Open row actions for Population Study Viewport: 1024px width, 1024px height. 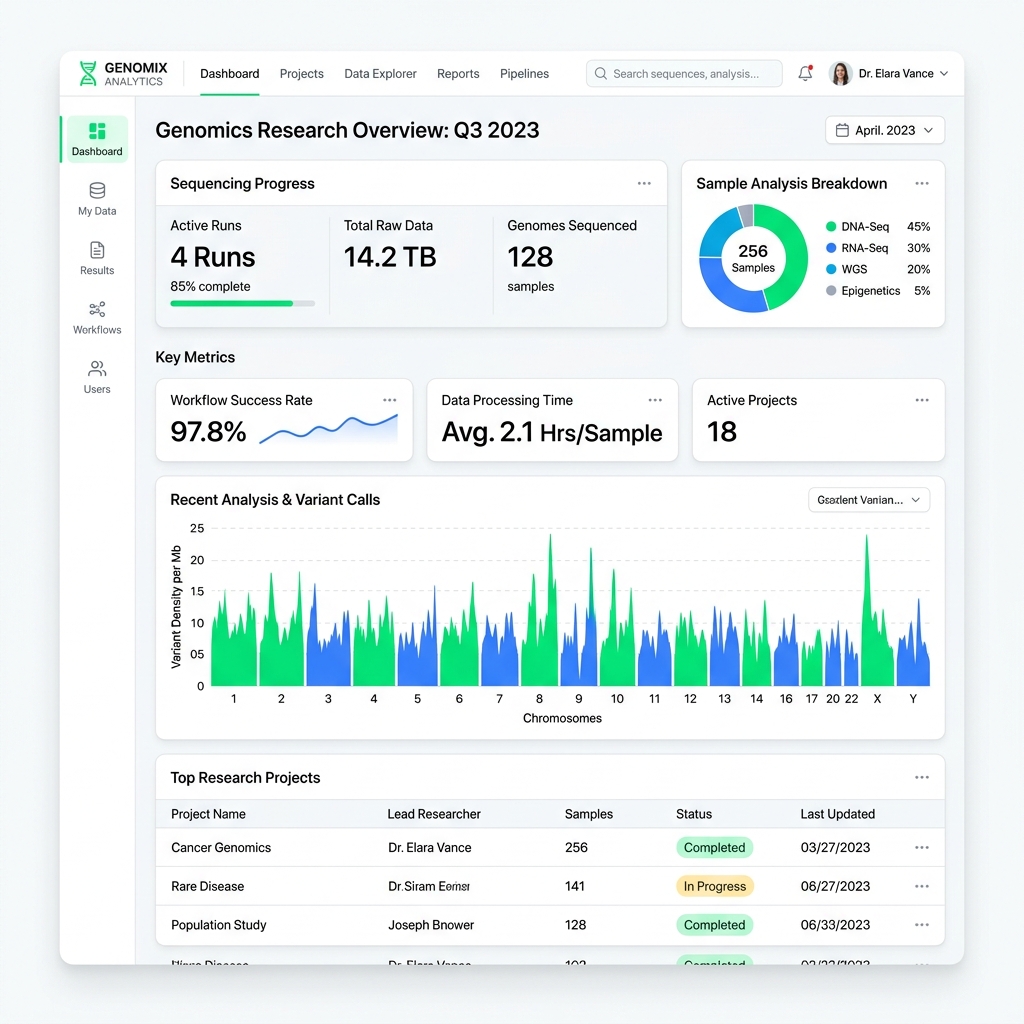(922, 925)
